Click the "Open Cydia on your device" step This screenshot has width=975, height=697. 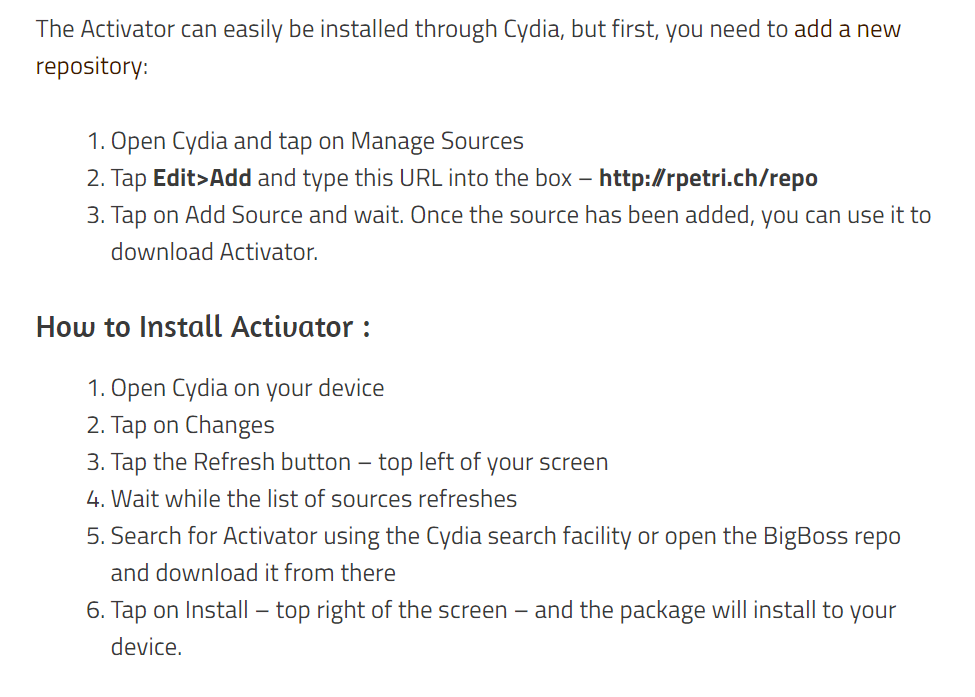247,388
